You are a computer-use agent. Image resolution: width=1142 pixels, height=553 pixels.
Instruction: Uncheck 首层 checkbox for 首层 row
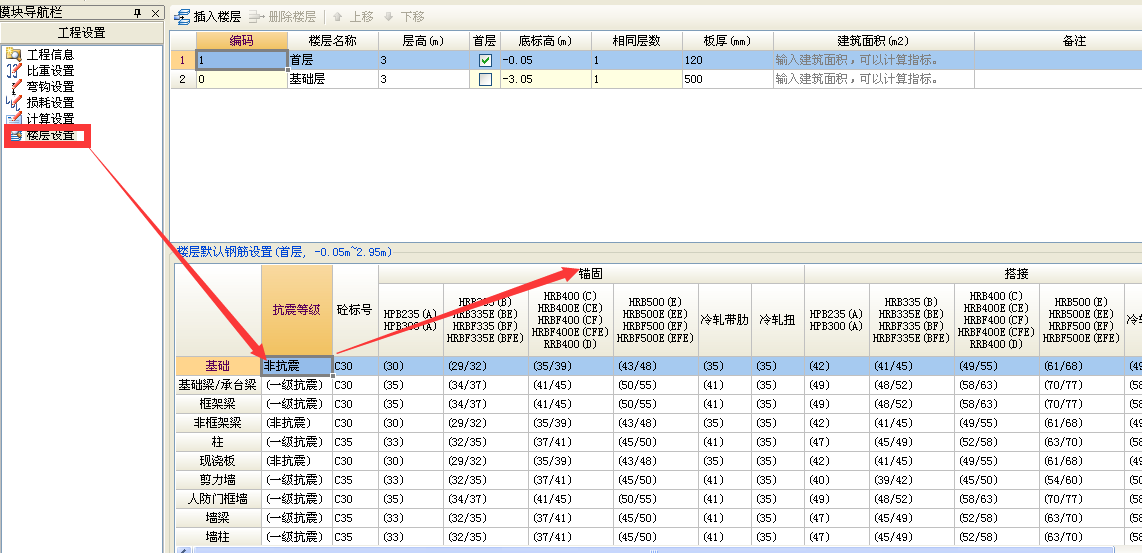(x=485, y=60)
